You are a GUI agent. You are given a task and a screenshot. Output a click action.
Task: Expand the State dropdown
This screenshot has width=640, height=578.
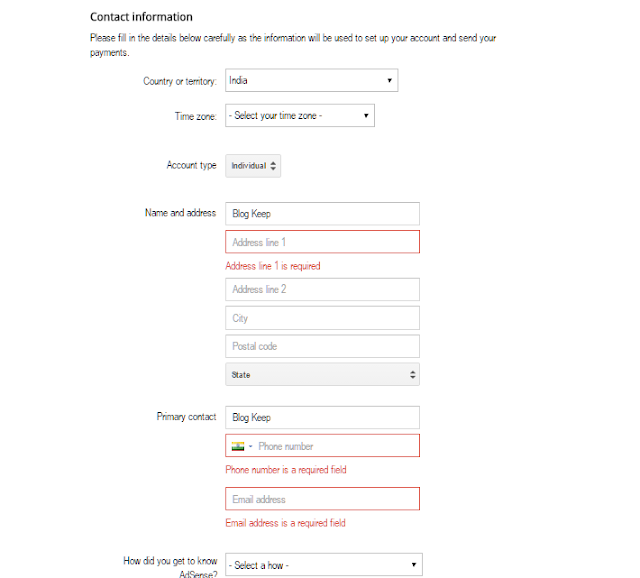click(x=322, y=375)
